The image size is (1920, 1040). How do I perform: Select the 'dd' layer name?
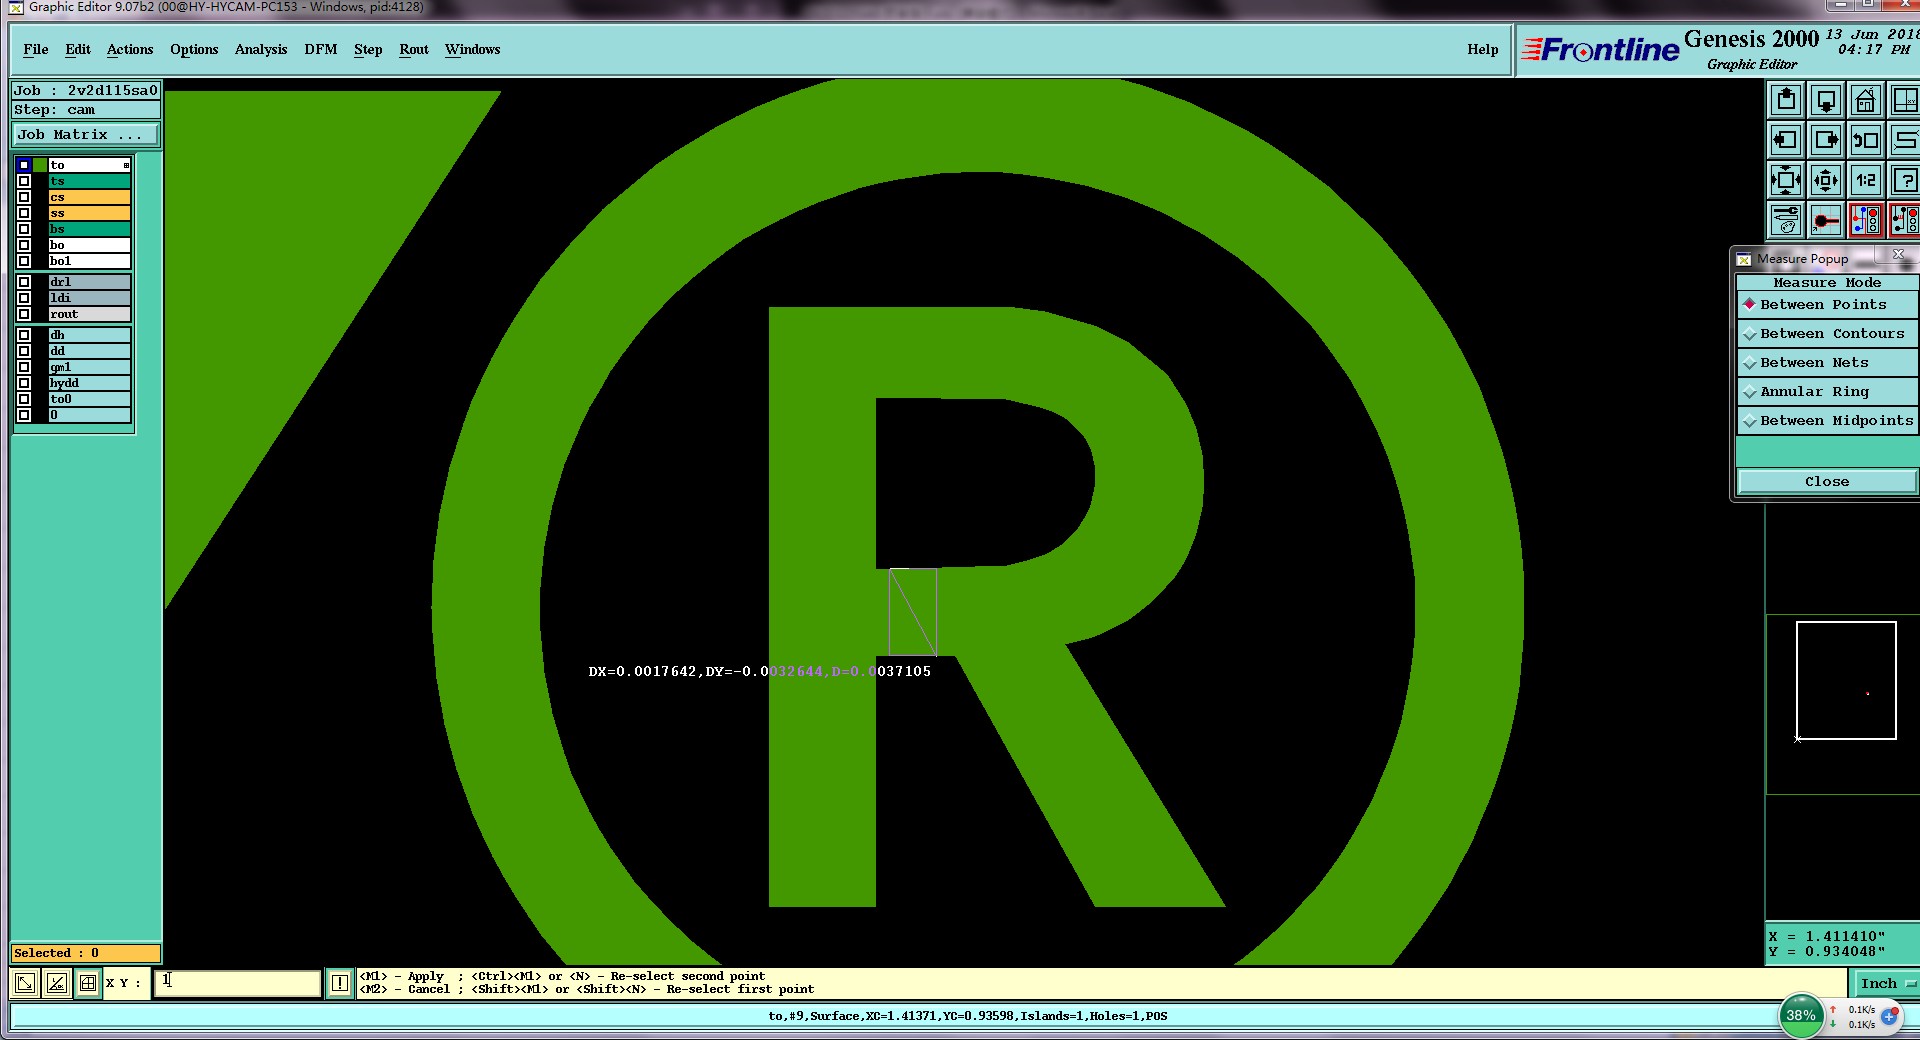coord(89,351)
